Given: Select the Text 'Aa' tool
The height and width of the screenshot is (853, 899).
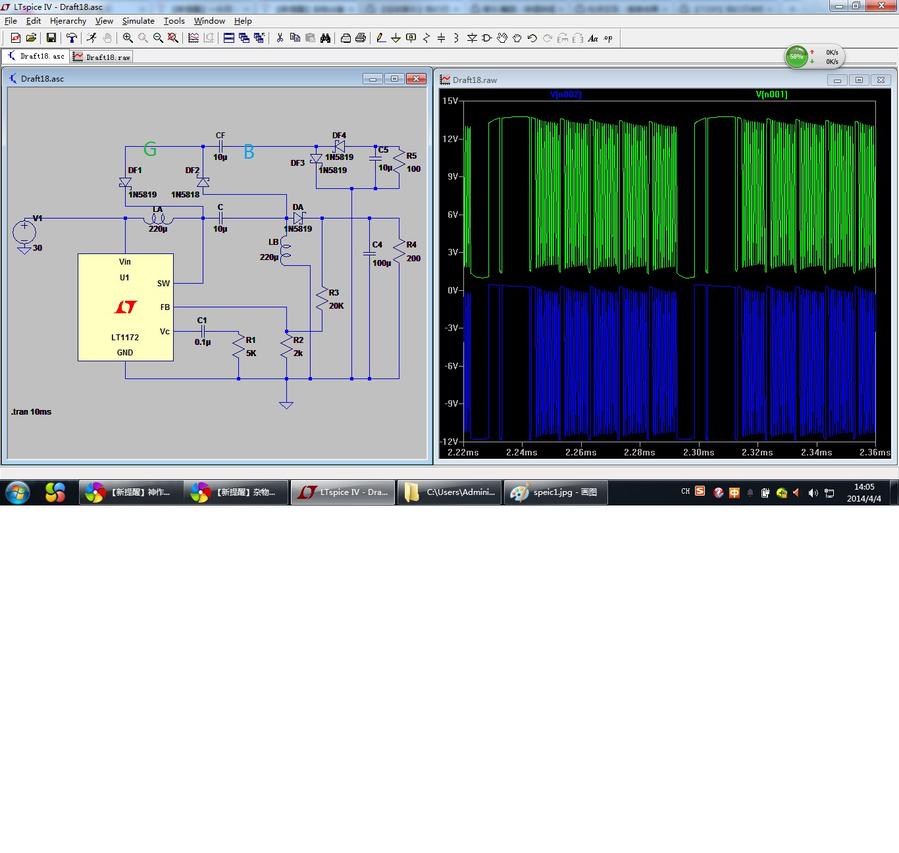Looking at the screenshot, I should click(593, 38).
